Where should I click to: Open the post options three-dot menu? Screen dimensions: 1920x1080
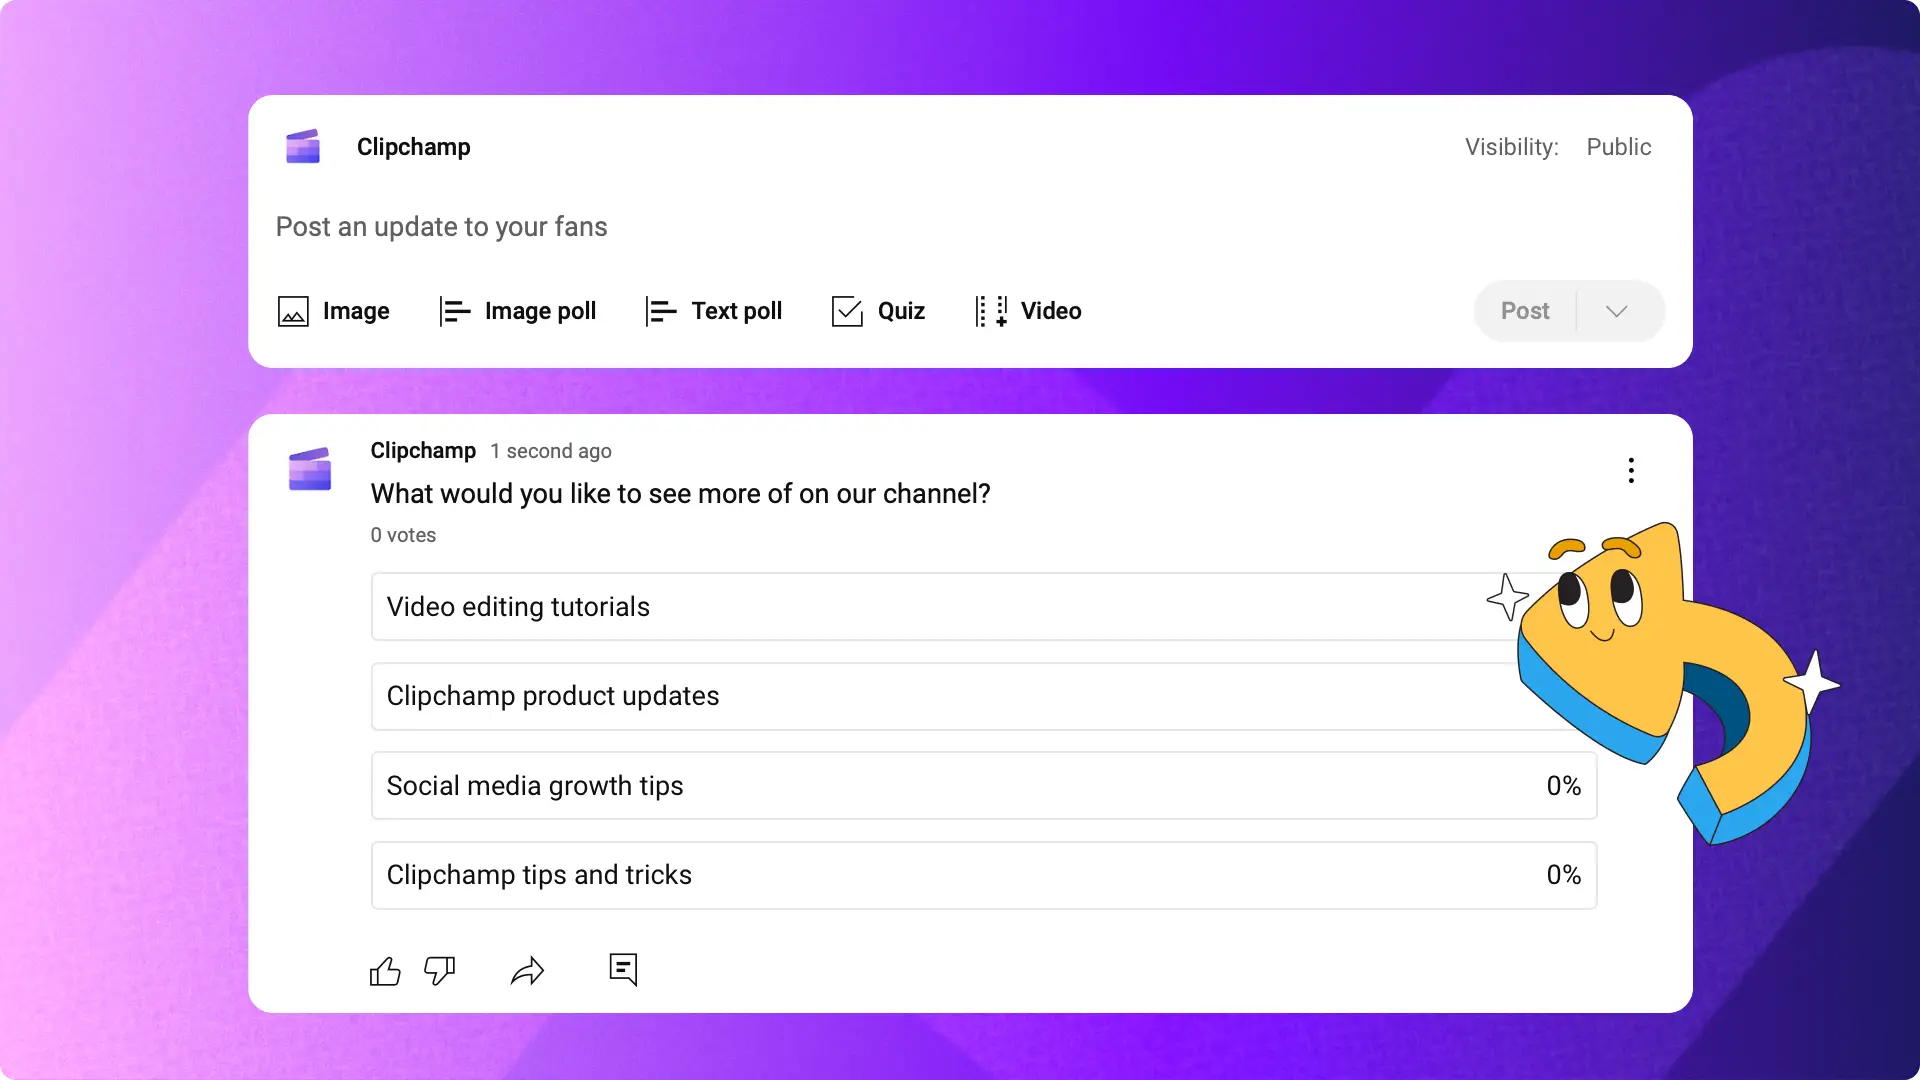click(x=1631, y=469)
